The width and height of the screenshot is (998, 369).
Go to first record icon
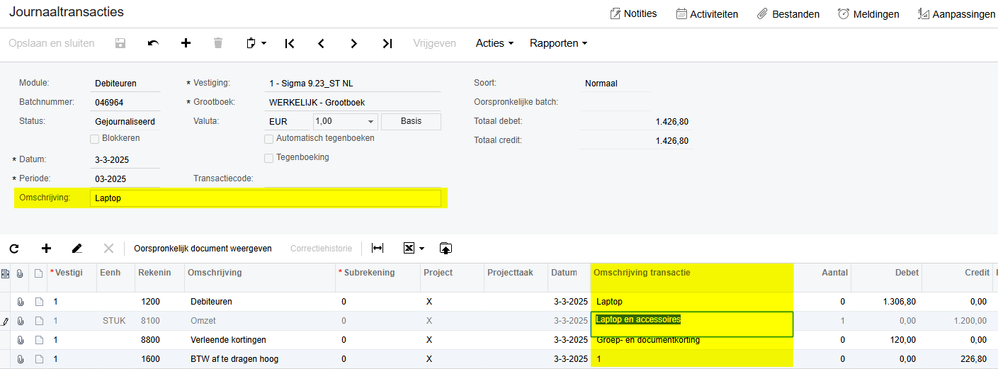click(x=290, y=43)
